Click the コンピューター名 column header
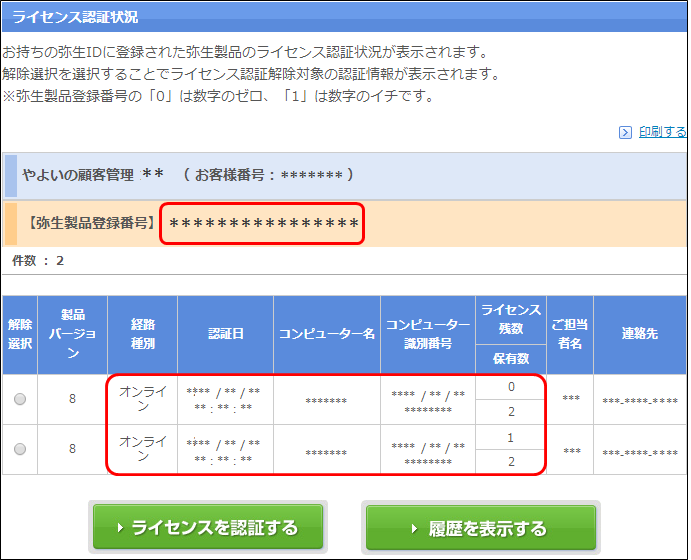 pyautogui.click(x=327, y=334)
